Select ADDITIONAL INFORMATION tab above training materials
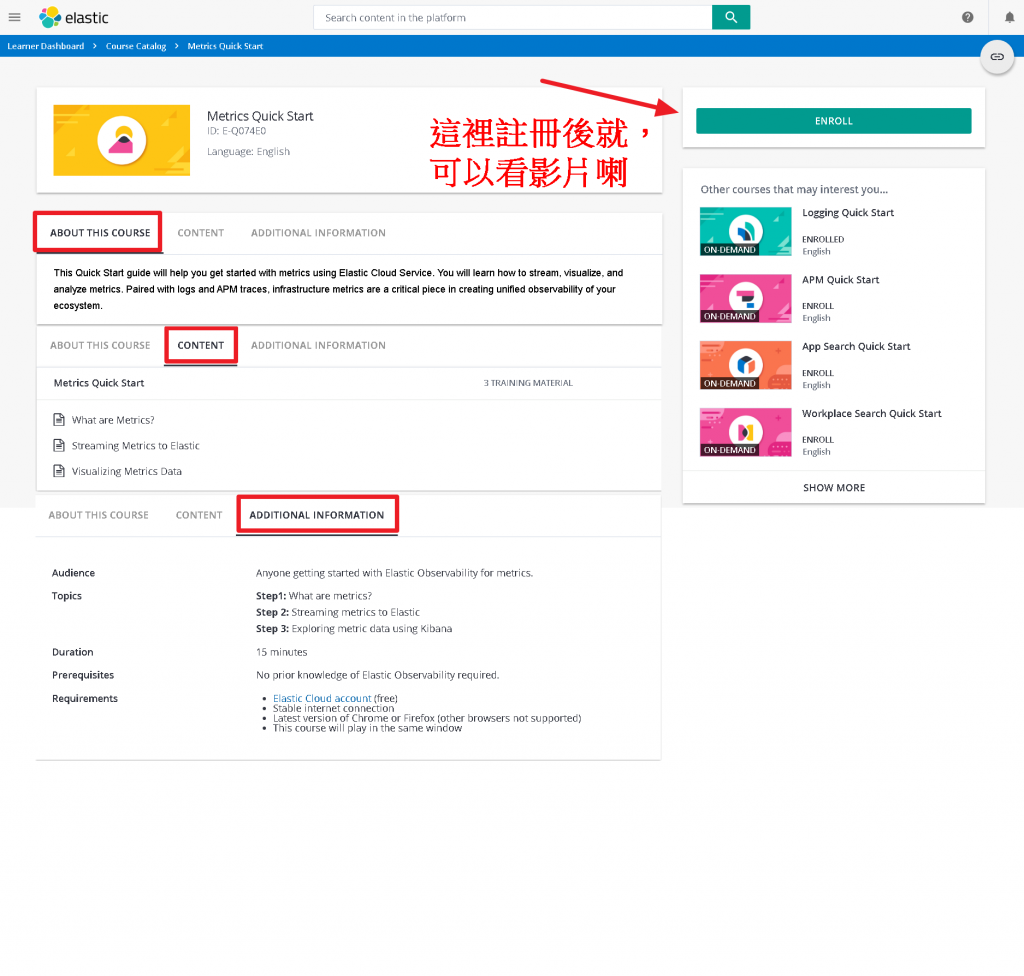The image size is (1024, 976). pyautogui.click(x=318, y=345)
